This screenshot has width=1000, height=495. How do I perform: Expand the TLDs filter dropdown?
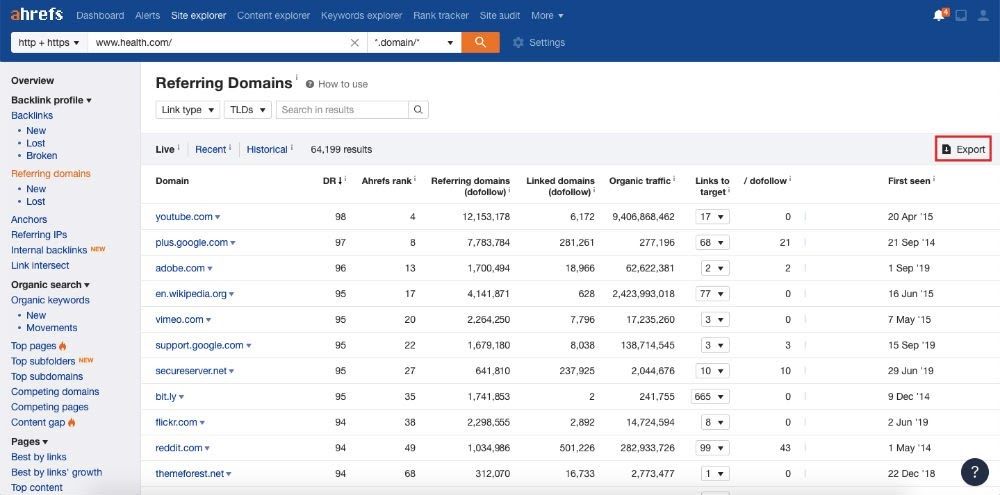(x=247, y=110)
